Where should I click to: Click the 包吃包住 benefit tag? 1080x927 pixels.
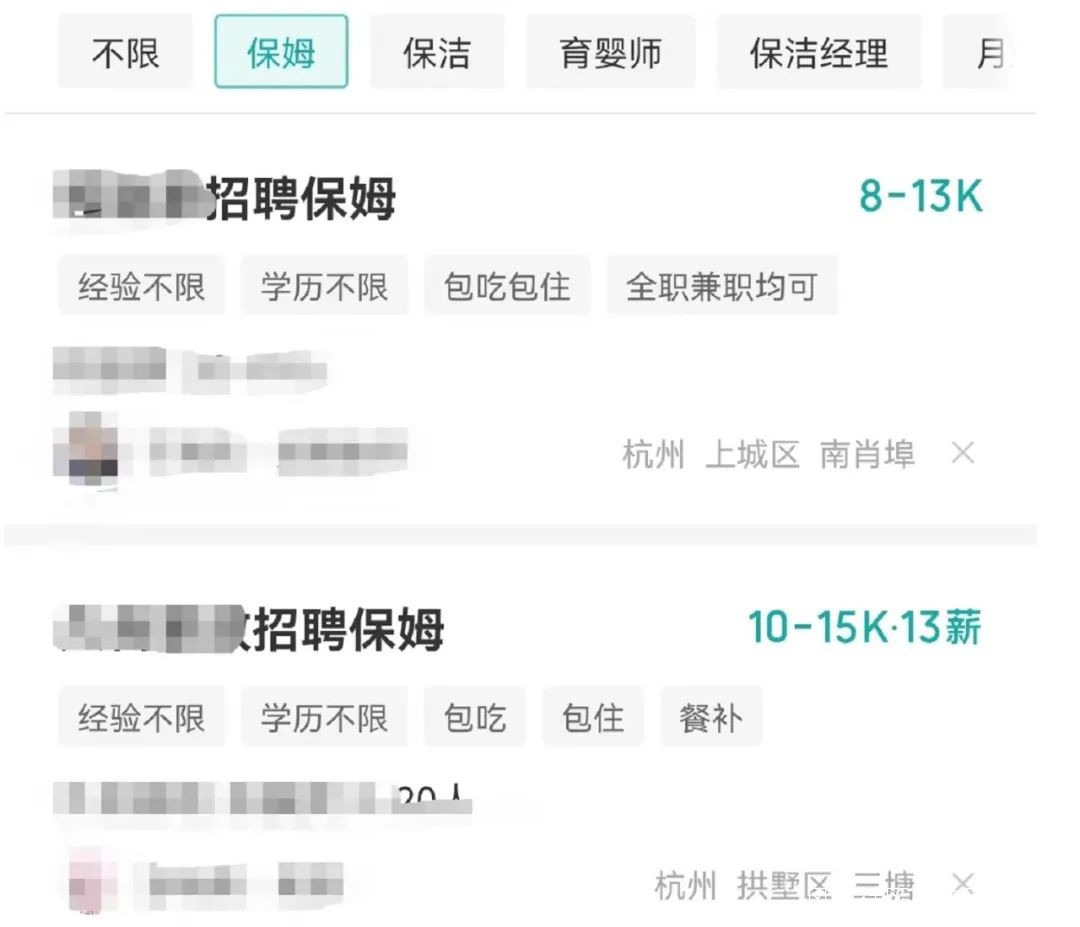point(507,286)
